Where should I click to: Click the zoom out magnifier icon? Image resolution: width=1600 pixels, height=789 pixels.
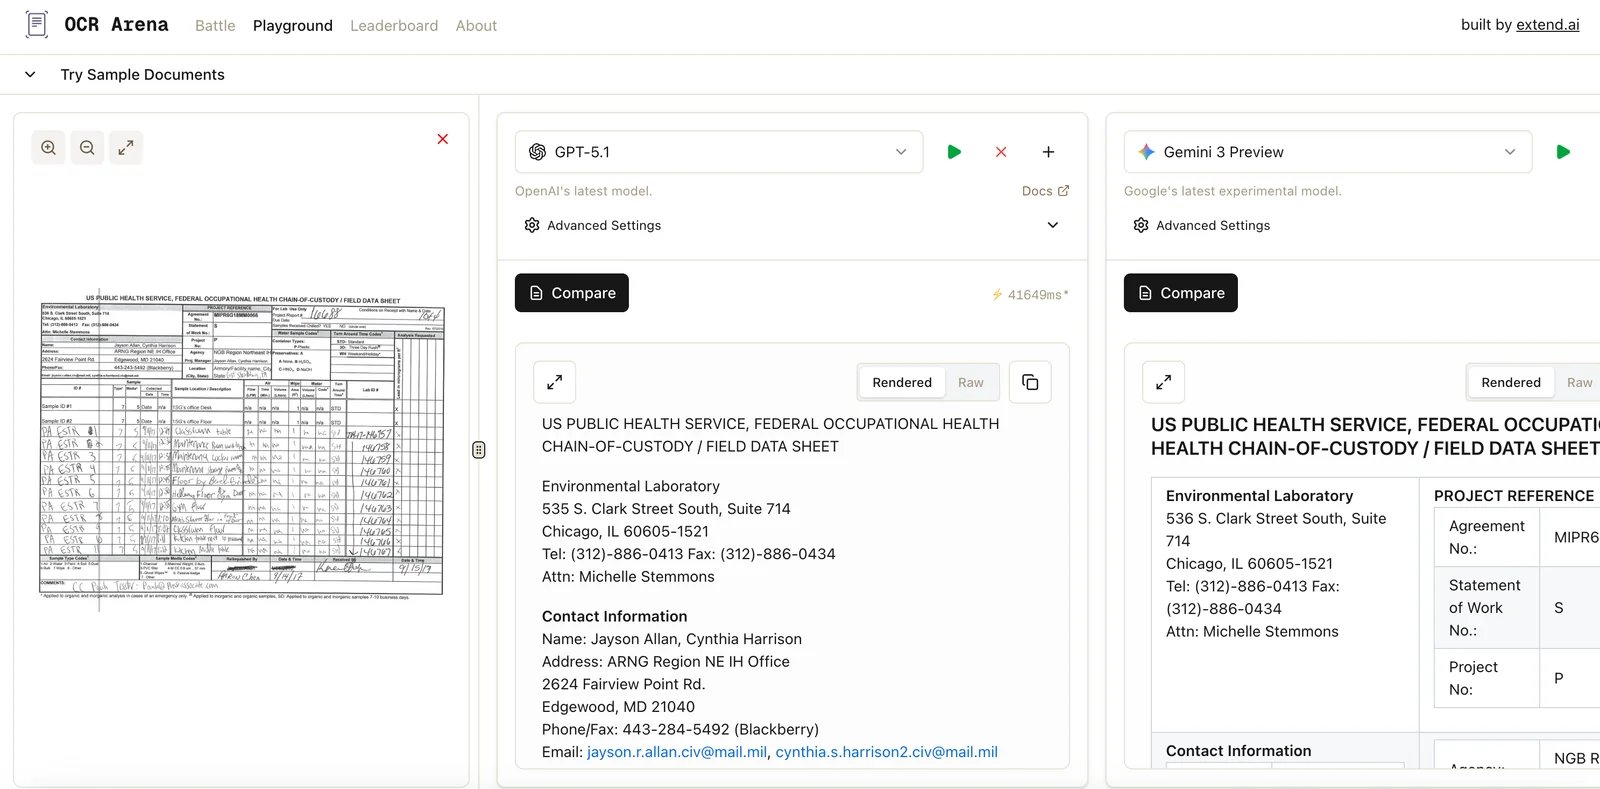87,148
